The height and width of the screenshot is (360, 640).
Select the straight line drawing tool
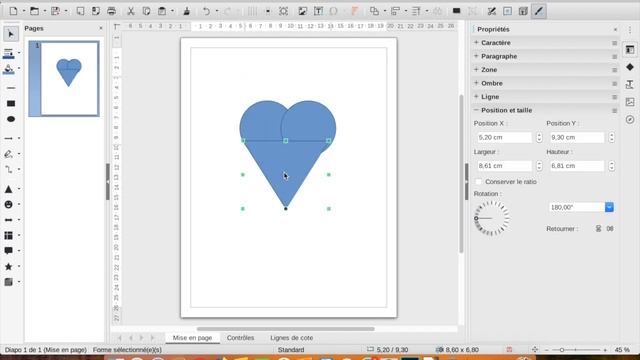11,88
